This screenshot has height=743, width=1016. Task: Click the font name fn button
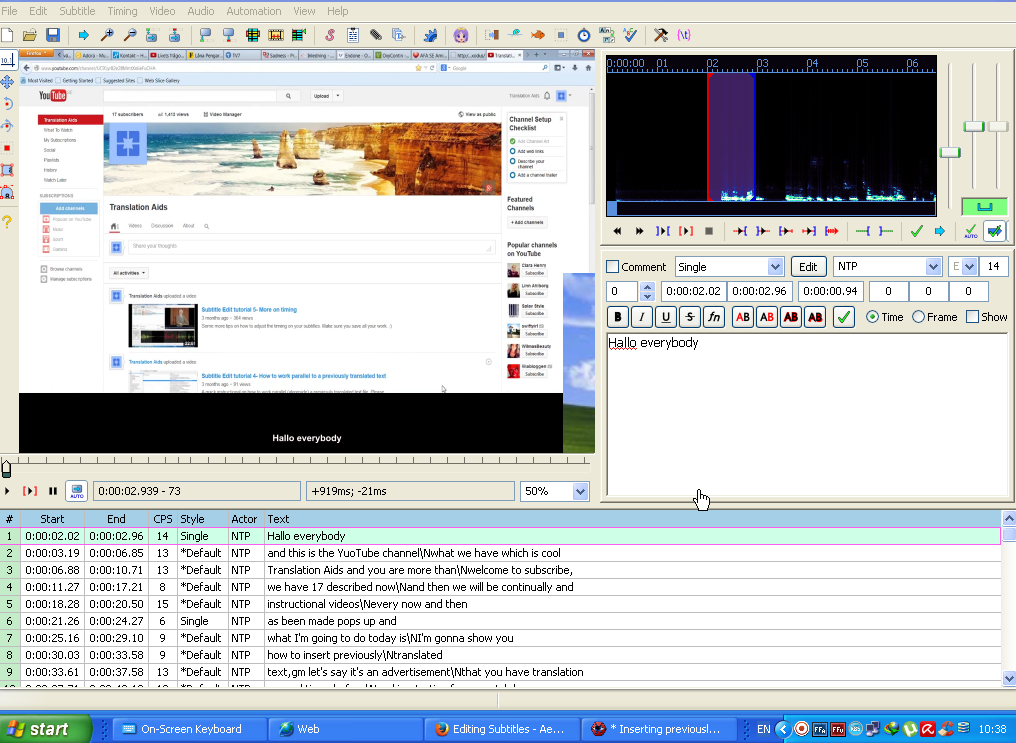[x=713, y=317]
